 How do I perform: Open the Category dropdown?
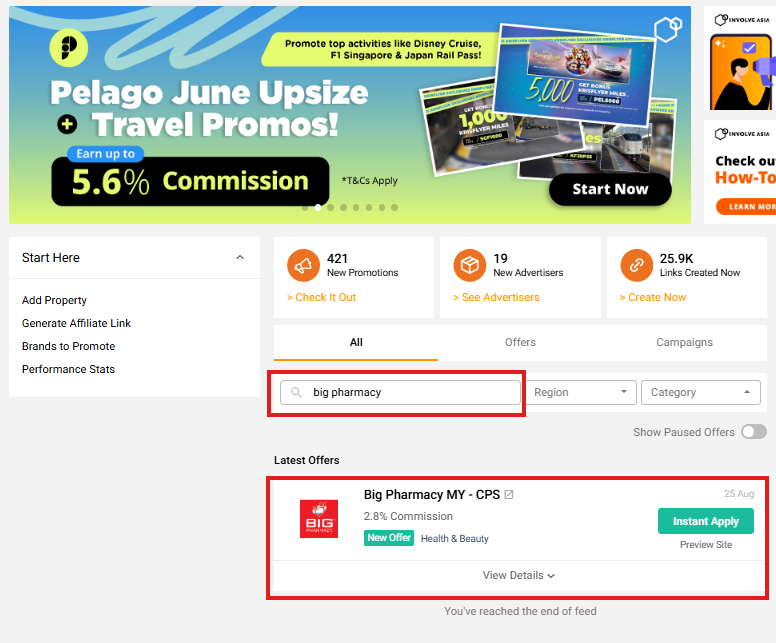point(701,393)
